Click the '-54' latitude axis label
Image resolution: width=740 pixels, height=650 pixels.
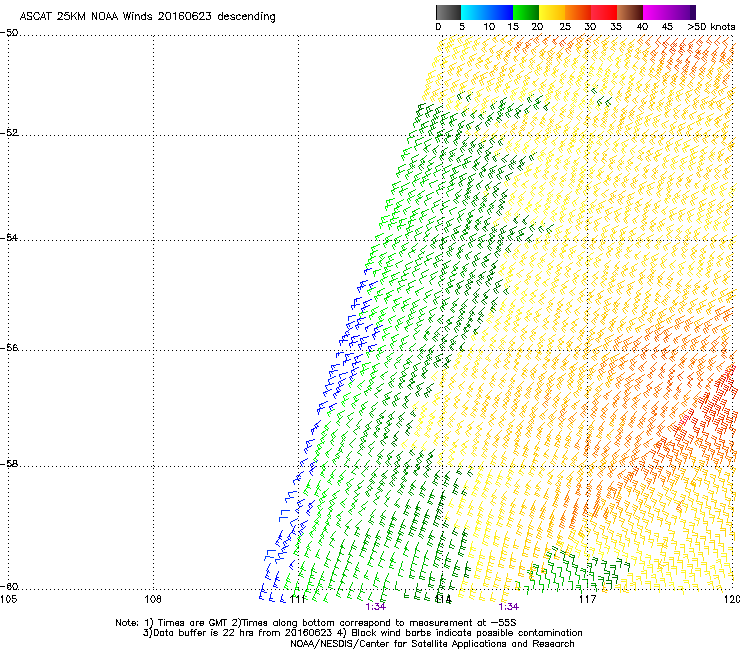(x=9, y=237)
